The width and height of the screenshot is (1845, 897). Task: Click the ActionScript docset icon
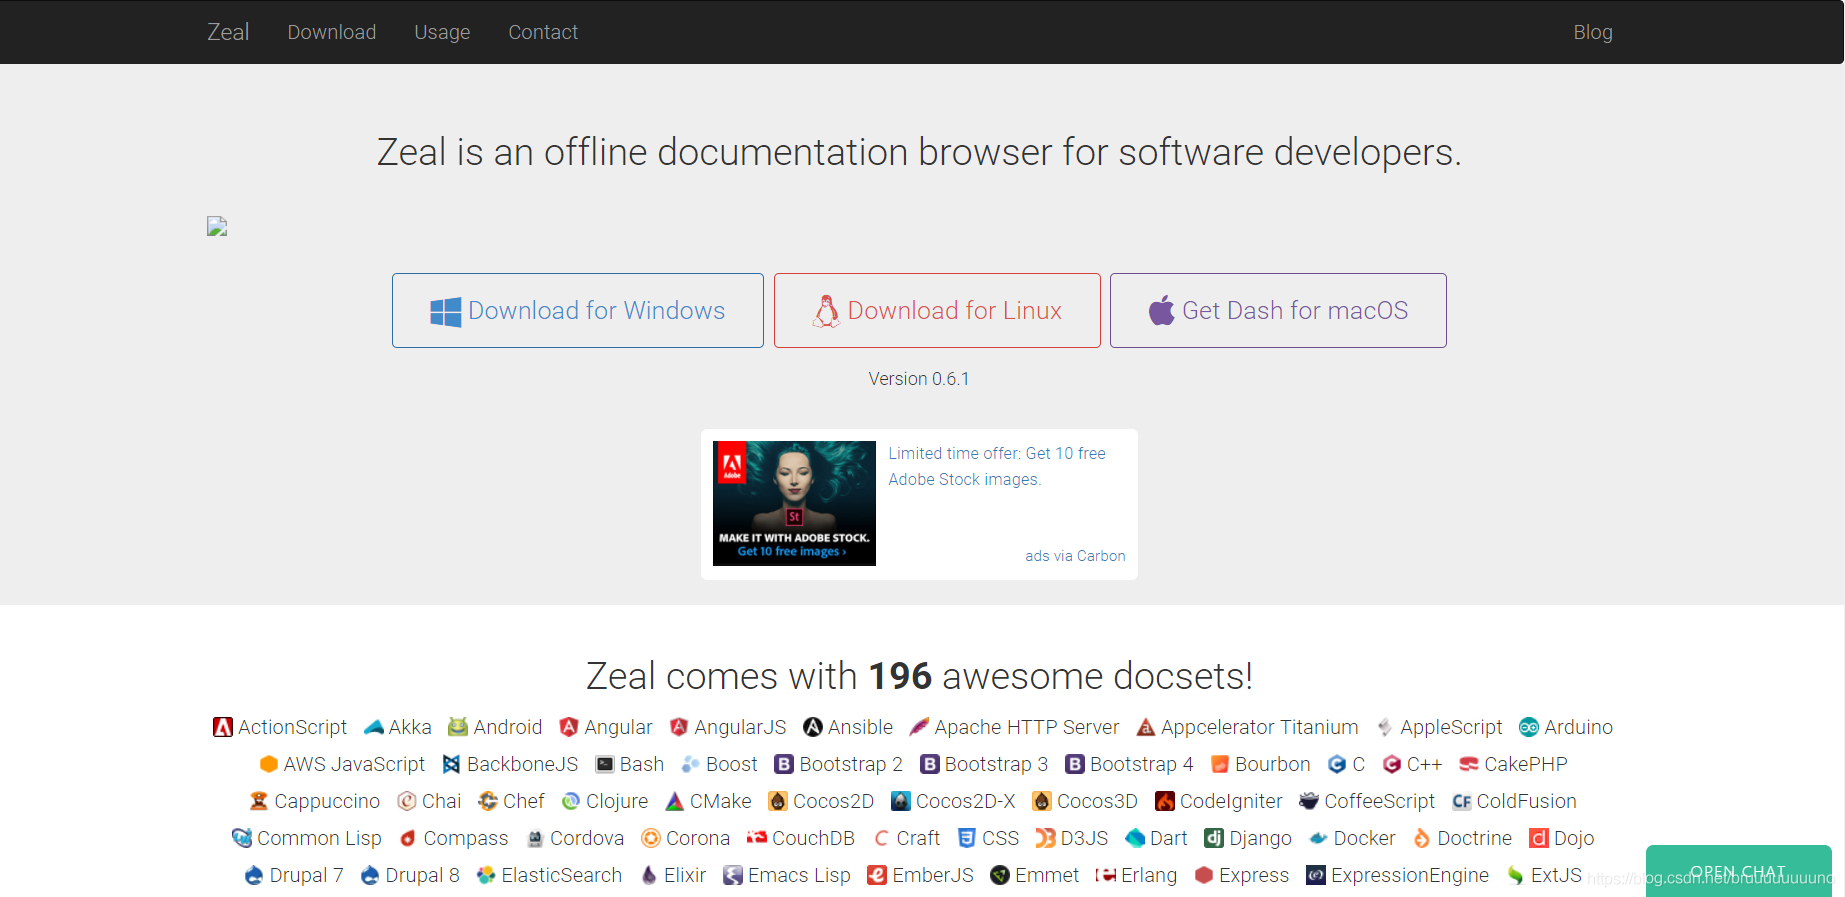[x=223, y=727]
